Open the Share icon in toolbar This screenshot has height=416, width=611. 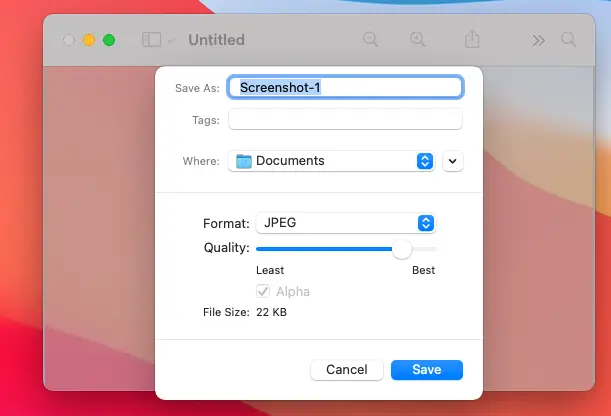pyautogui.click(x=472, y=39)
